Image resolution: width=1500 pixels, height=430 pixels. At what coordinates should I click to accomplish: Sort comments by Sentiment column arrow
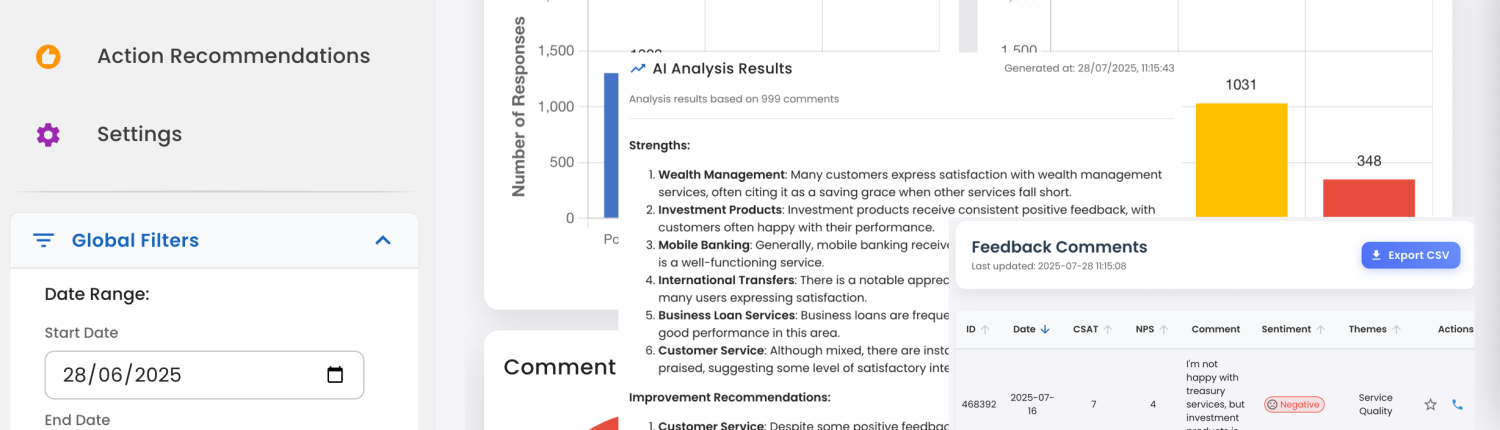[x=1320, y=329]
